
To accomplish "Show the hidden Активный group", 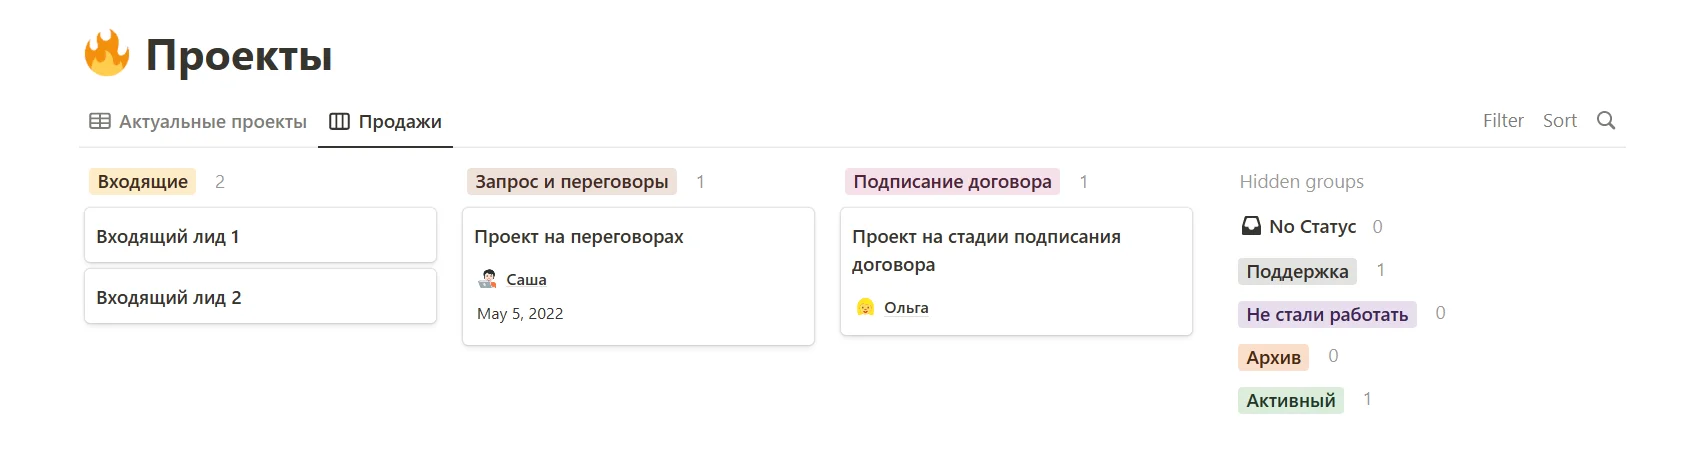I will (1290, 401).
